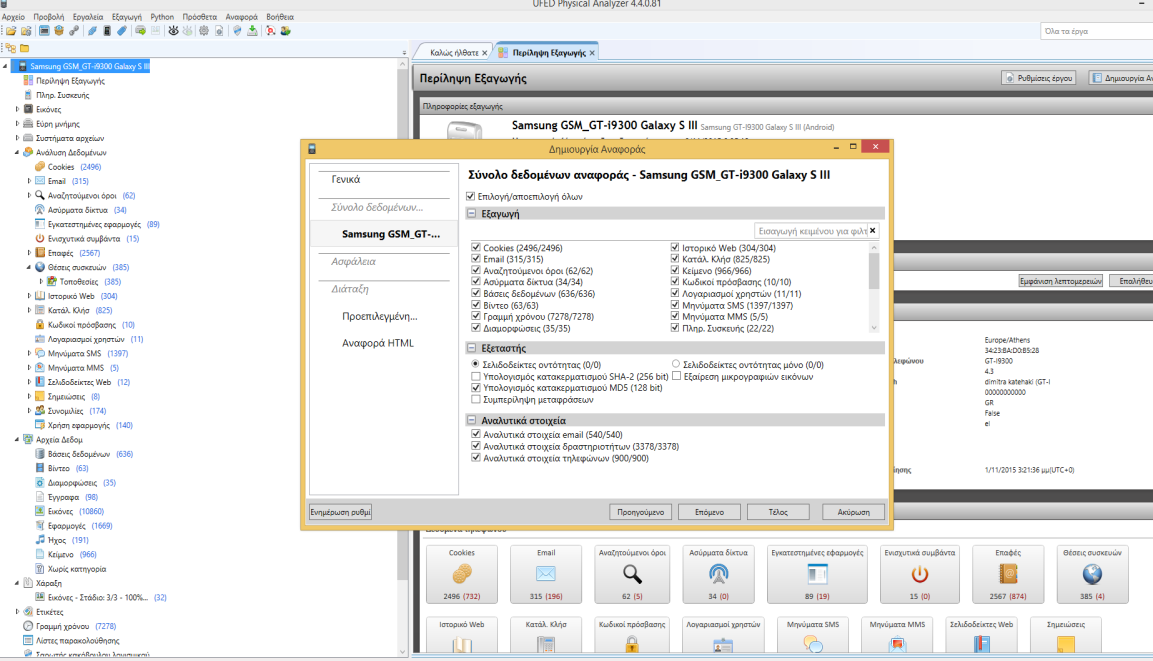The height and width of the screenshot is (661, 1153).
Task: Click the yellow folder icon above the project tree
Action: pos(24,49)
